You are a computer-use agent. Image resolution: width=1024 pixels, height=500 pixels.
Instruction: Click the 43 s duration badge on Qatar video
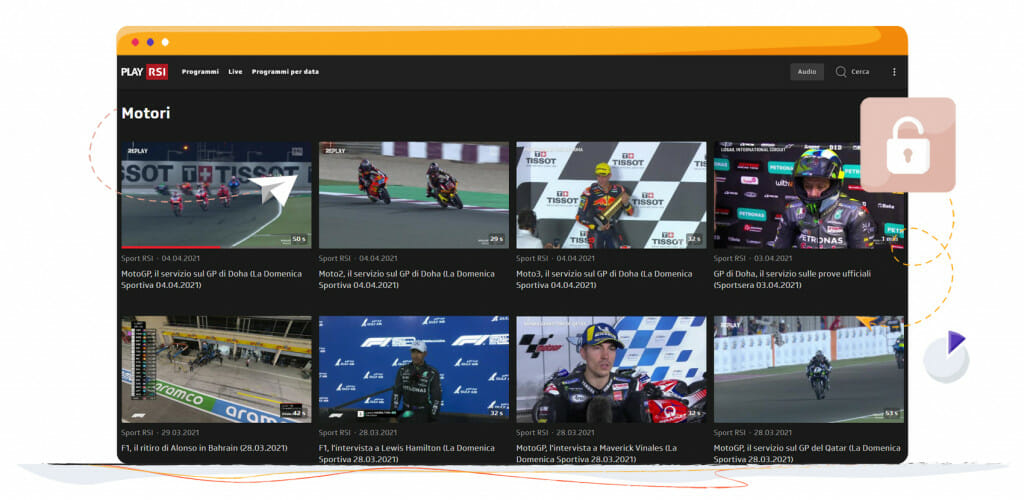coord(891,413)
